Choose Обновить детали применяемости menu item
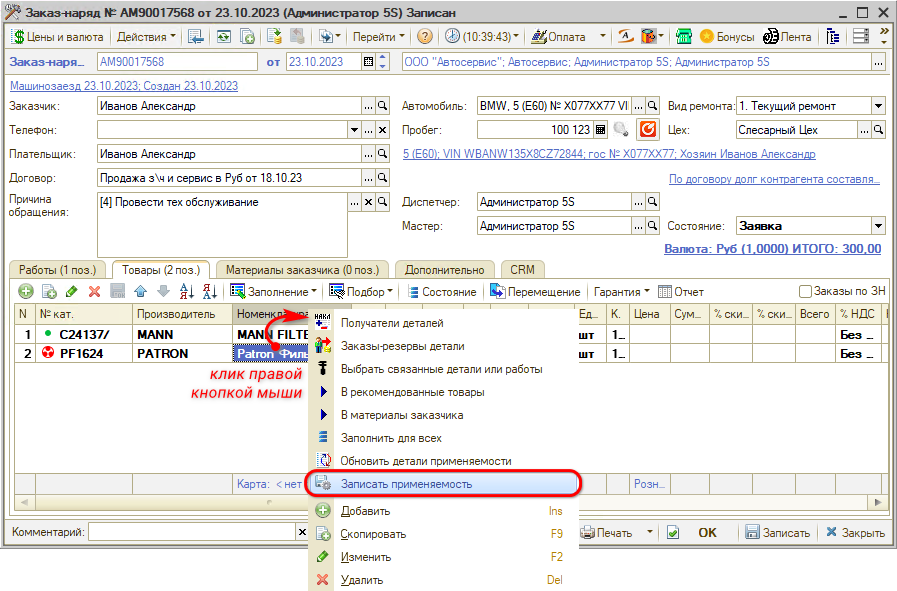 click(443, 461)
